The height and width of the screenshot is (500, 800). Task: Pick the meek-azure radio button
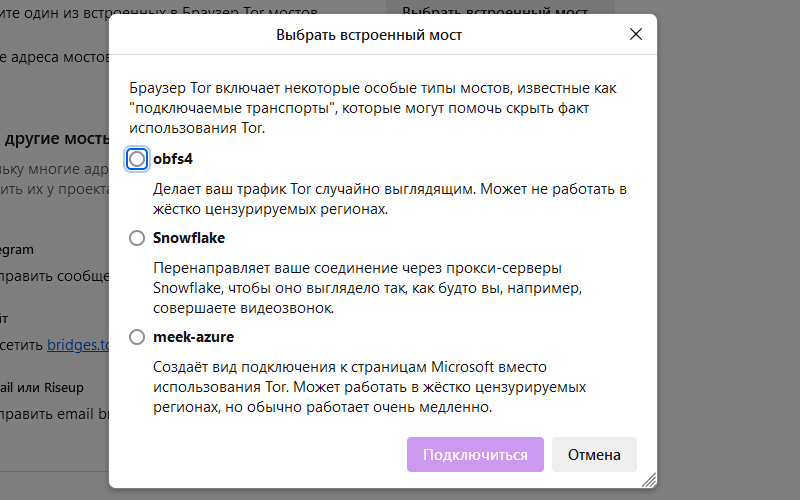click(137, 337)
